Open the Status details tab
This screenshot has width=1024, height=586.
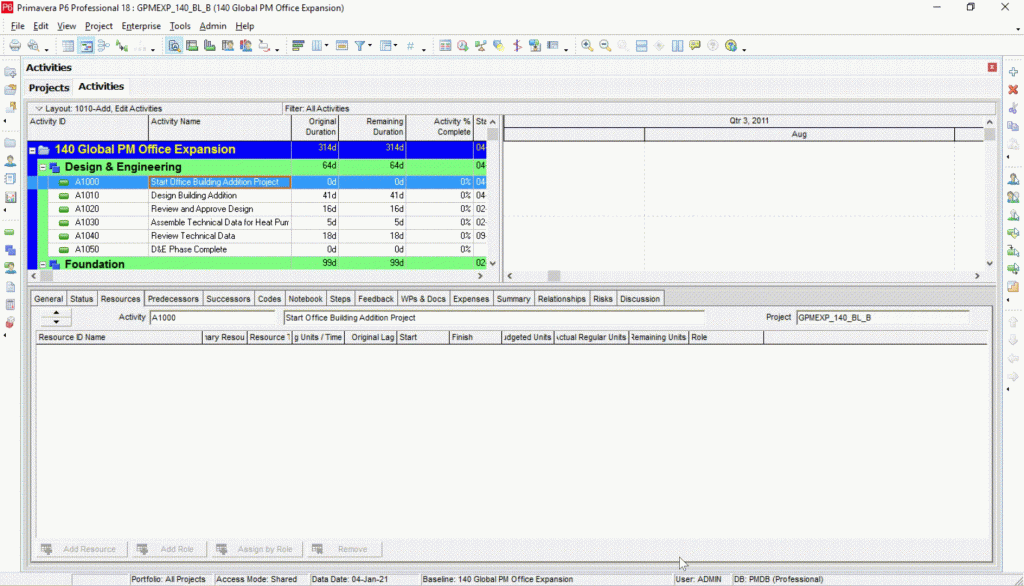82,299
